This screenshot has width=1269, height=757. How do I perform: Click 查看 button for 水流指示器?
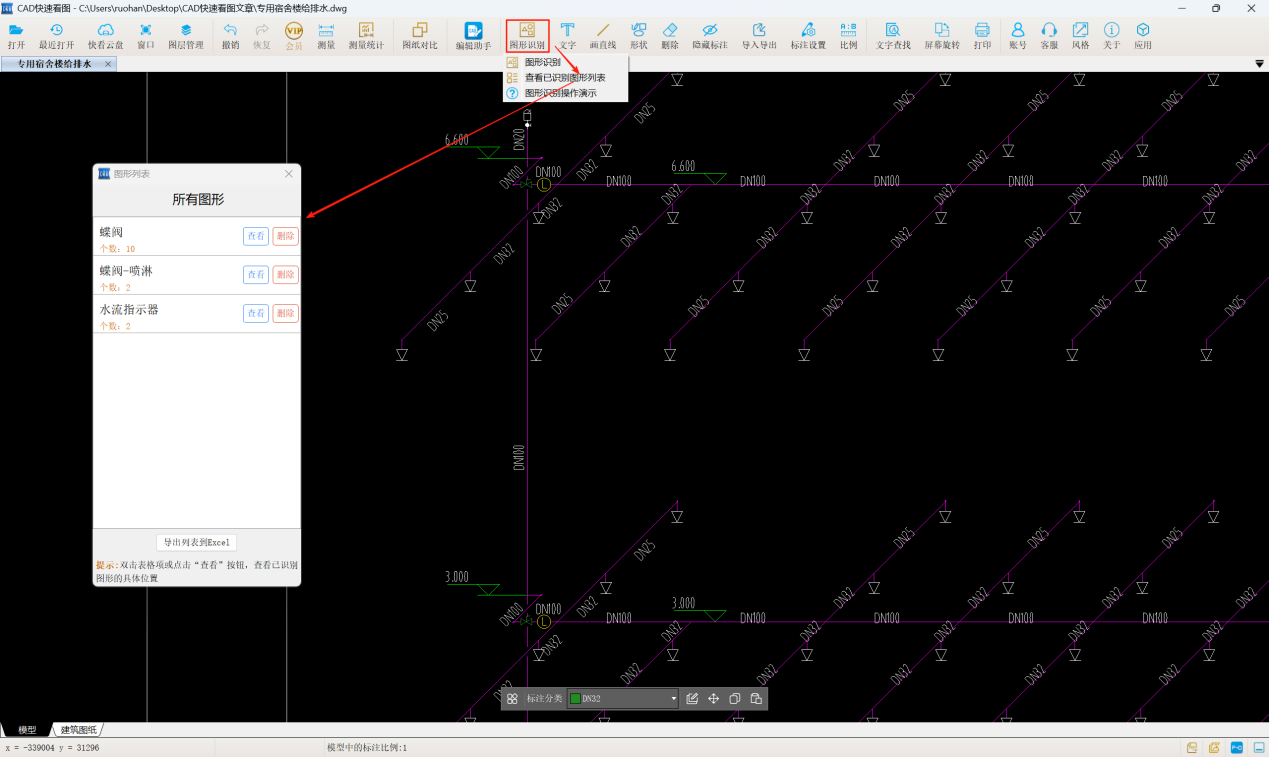[x=256, y=314]
